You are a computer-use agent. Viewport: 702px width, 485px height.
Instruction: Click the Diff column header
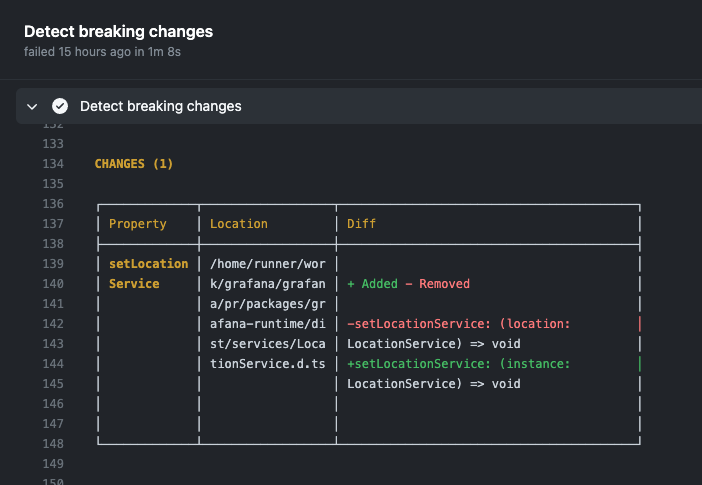tap(361, 224)
